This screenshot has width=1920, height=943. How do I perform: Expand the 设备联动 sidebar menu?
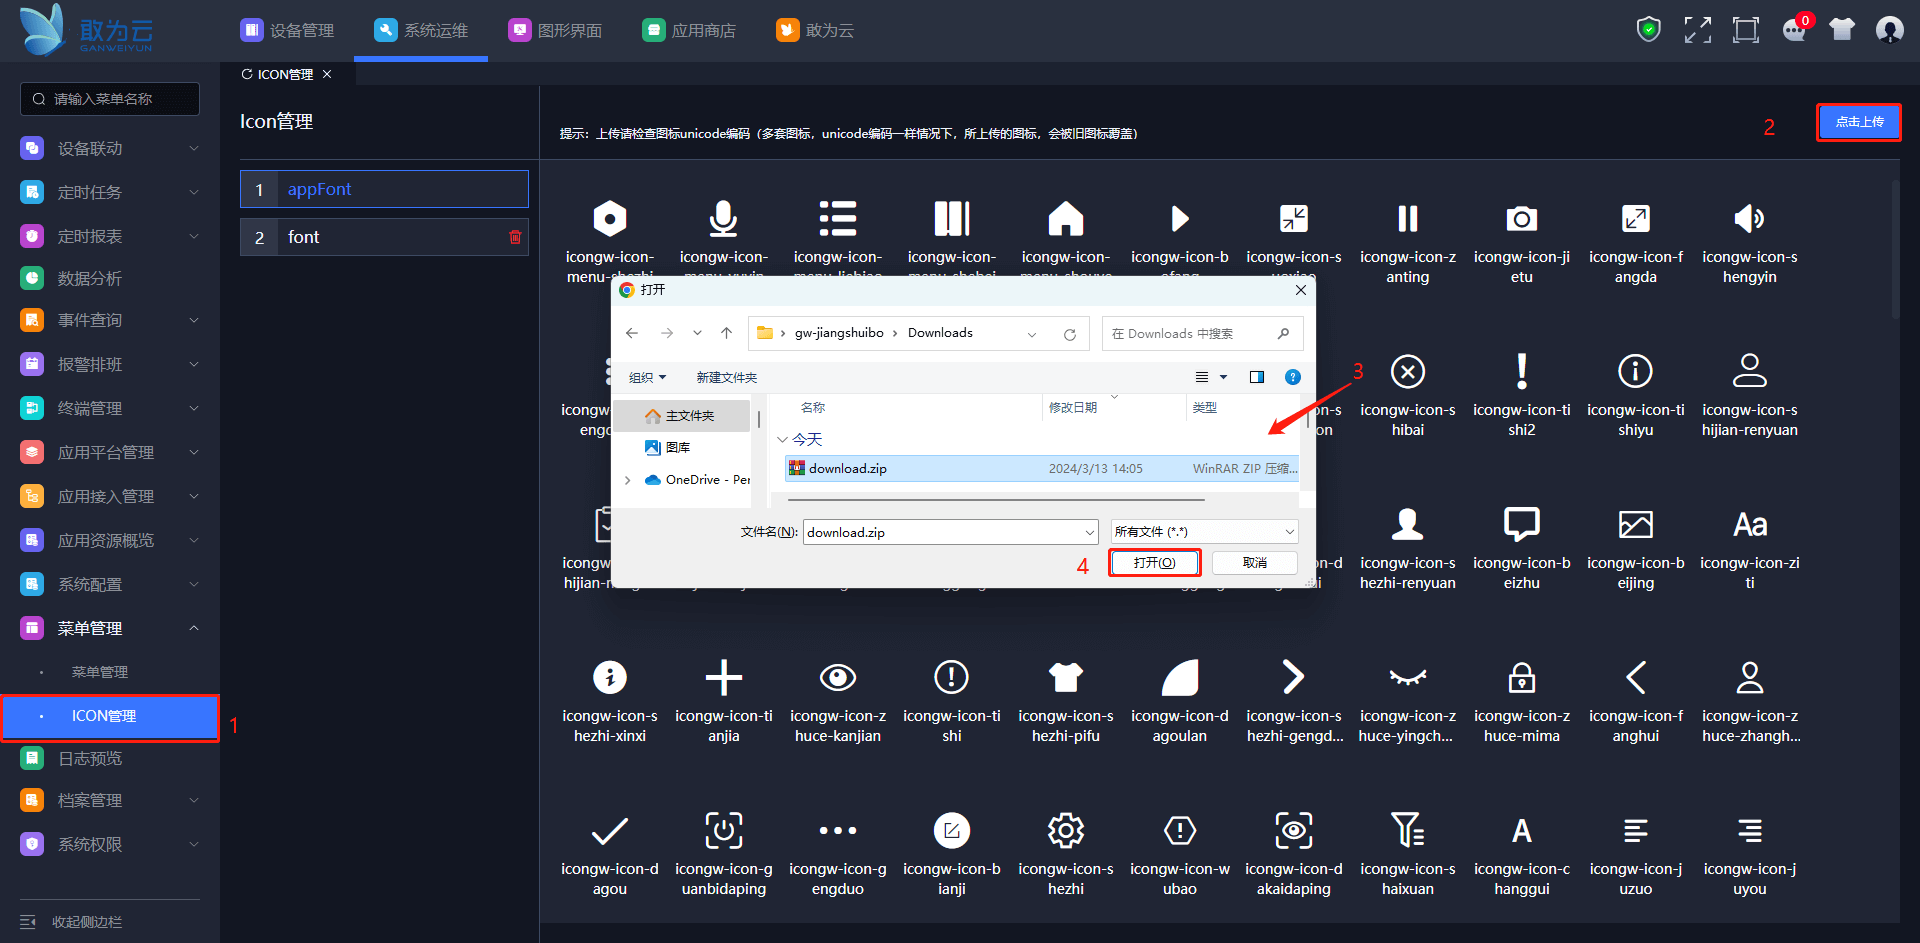click(110, 148)
